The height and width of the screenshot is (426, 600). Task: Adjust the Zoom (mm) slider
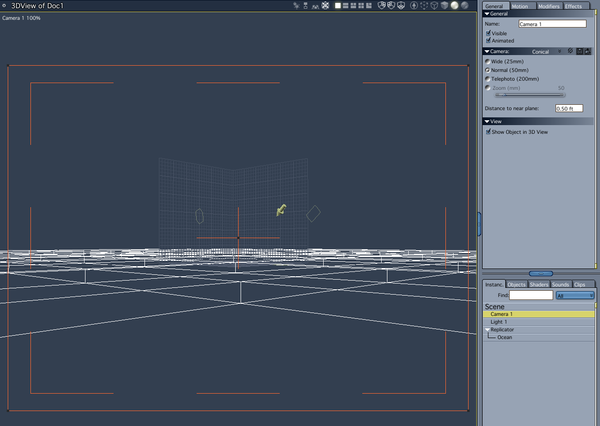(530, 95)
